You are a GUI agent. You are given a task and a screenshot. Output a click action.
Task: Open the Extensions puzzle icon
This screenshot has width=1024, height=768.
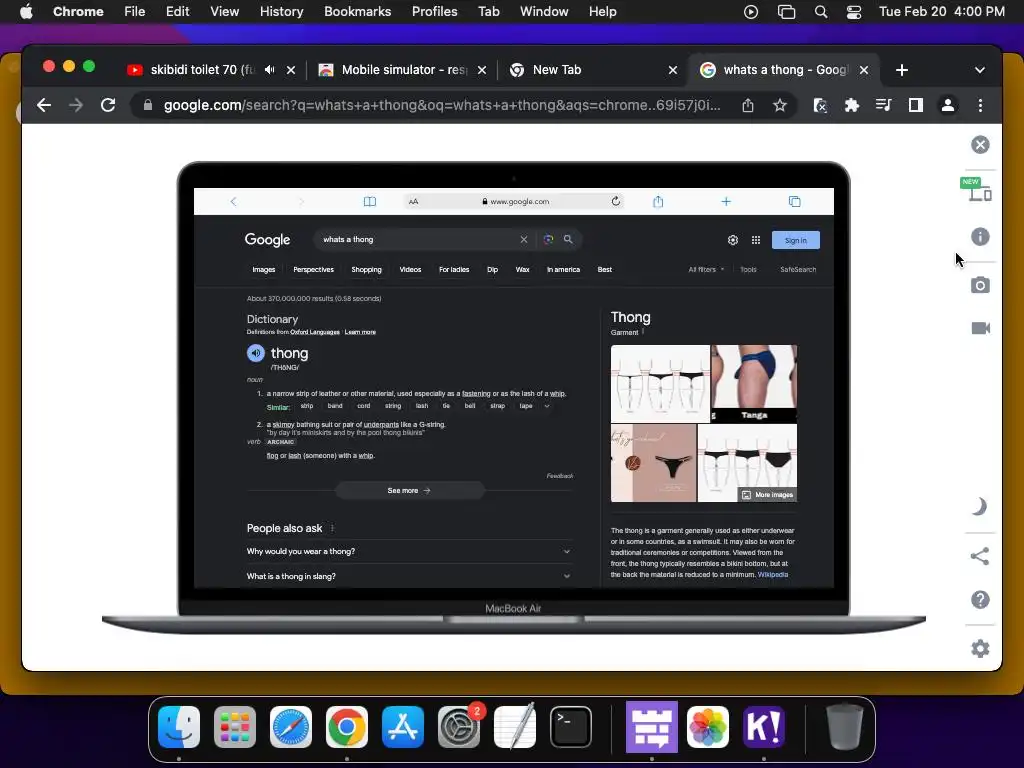point(852,105)
